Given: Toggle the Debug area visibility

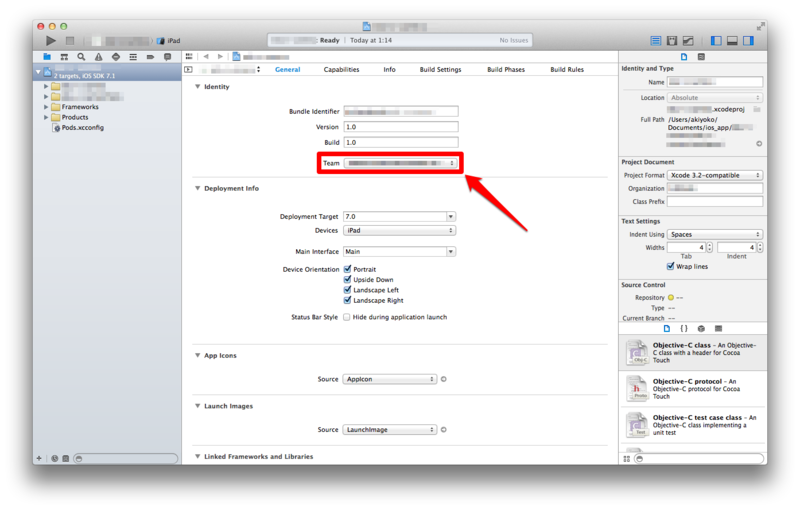Looking at the screenshot, I should [732, 40].
